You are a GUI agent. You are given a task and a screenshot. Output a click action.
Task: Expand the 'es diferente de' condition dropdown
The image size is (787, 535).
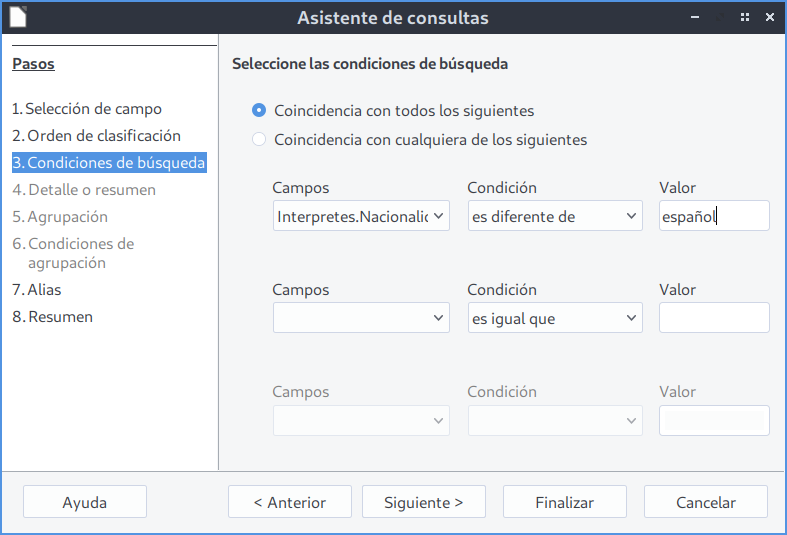555,216
